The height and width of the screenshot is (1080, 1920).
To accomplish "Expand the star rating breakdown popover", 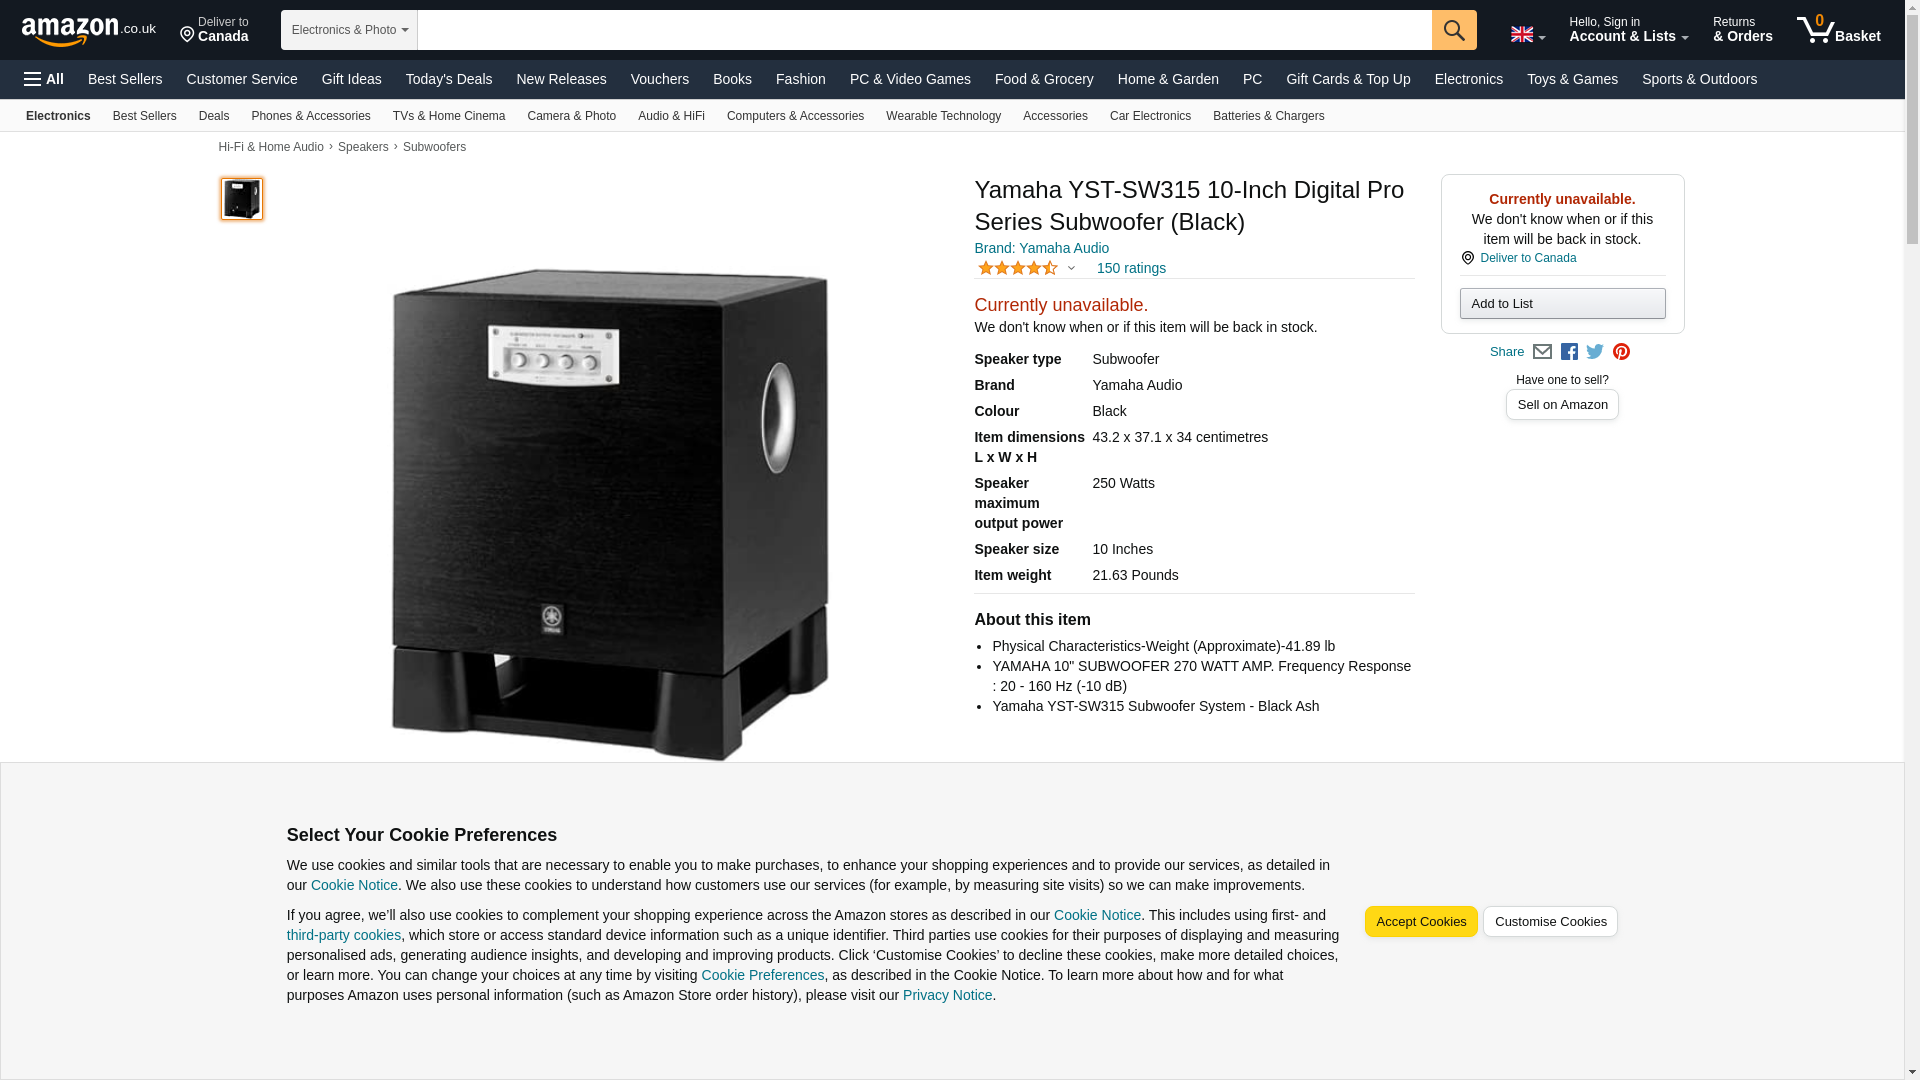I will coord(1026,268).
